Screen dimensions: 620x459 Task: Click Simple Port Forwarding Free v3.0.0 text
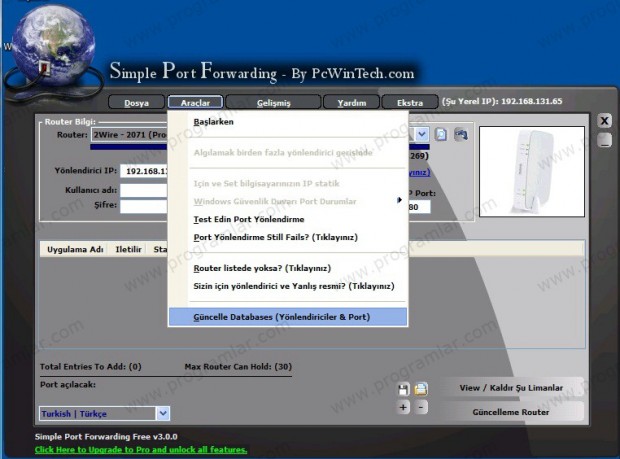point(106,436)
